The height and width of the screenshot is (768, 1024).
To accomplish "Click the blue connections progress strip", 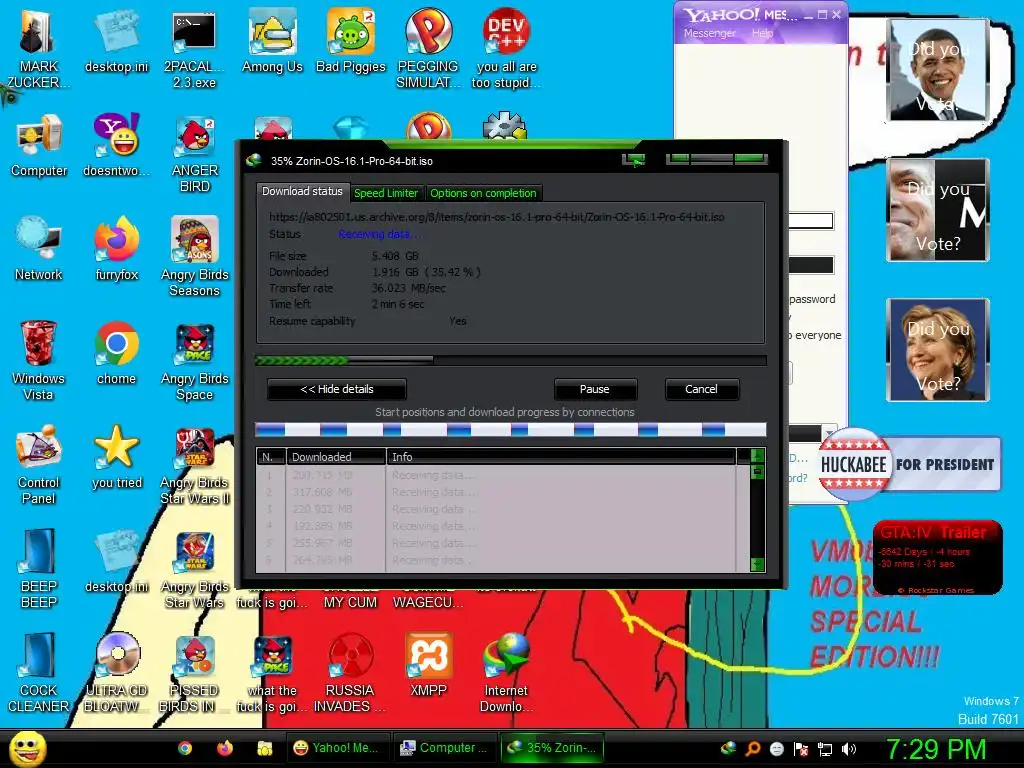I will click(510, 430).
